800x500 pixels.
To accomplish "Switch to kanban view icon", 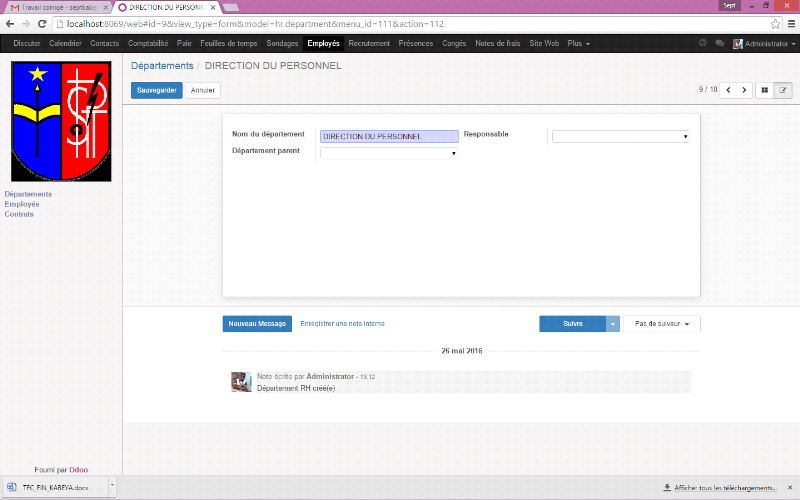I will coord(764,90).
